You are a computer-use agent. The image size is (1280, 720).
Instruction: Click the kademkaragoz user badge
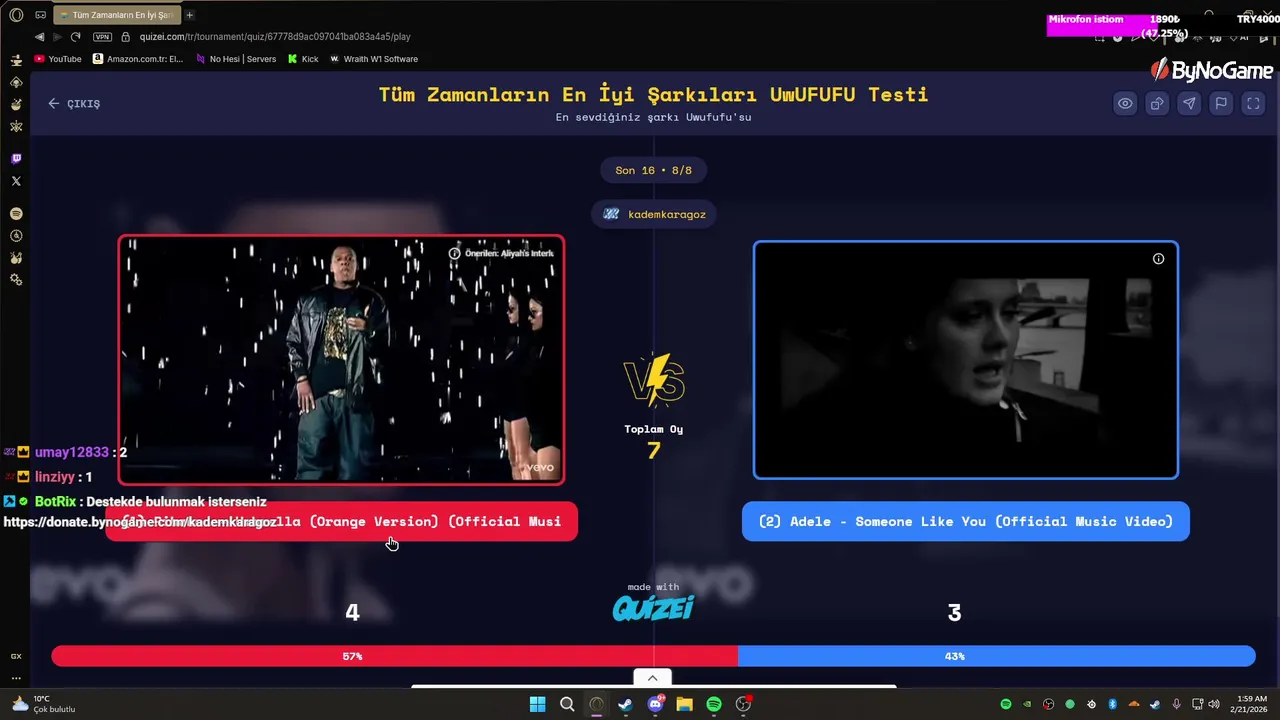[x=654, y=214]
